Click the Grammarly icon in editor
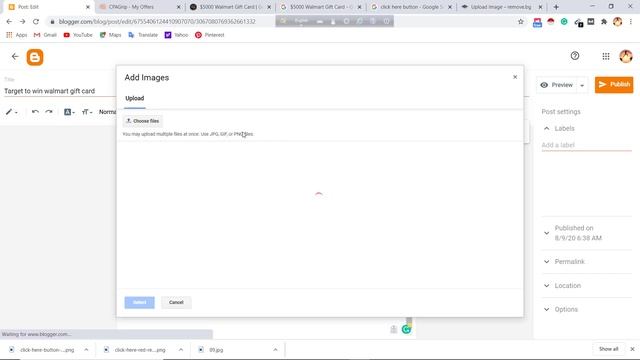Viewport: 640px width, 360px height. (406, 329)
